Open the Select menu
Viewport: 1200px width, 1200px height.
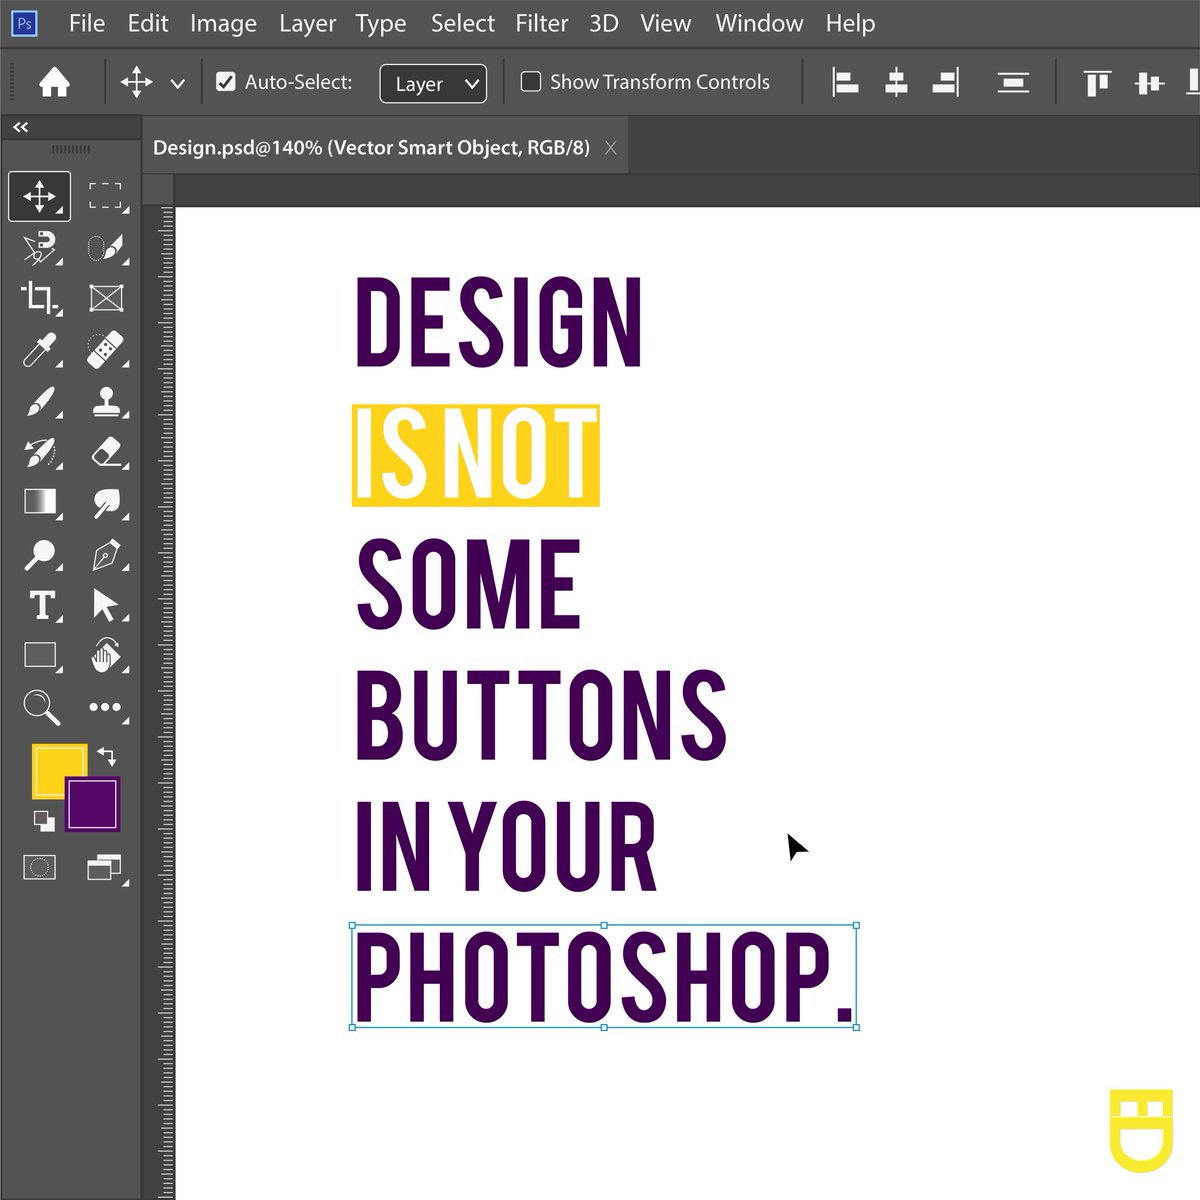(x=463, y=23)
